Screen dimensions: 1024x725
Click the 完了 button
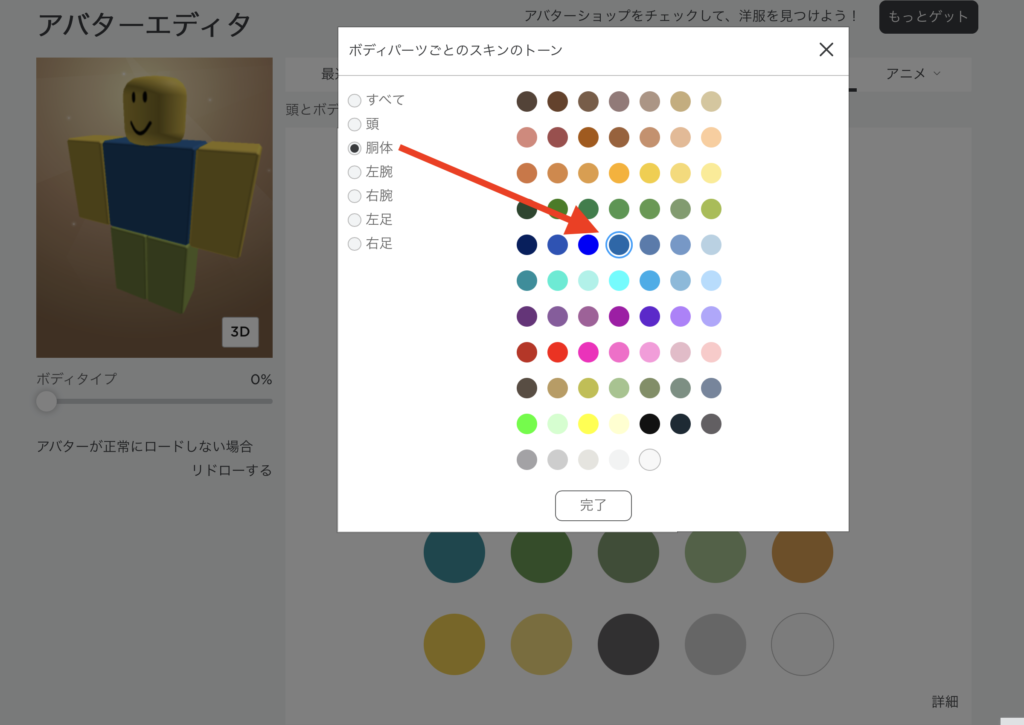tap(593, 506)
